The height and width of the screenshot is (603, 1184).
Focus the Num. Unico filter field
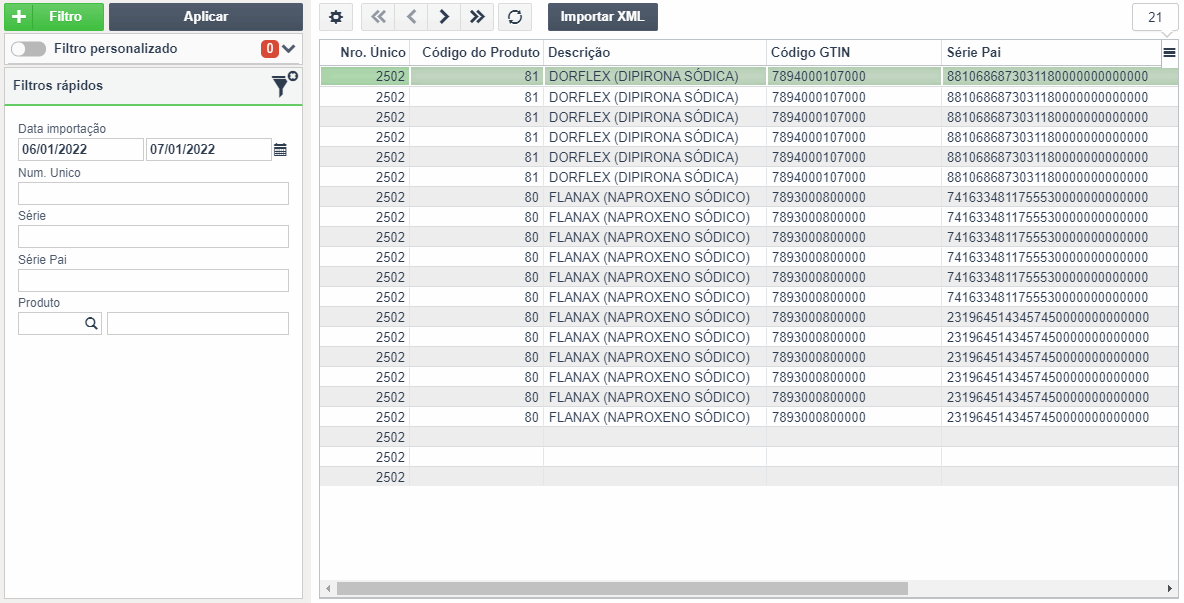point(153,193)
